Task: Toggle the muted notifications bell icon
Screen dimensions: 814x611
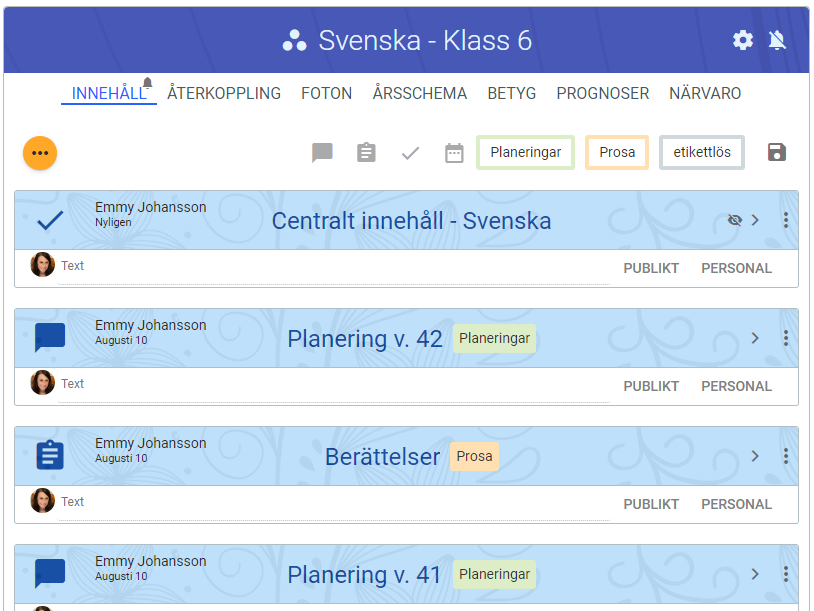Action: [x=777, y=40]
